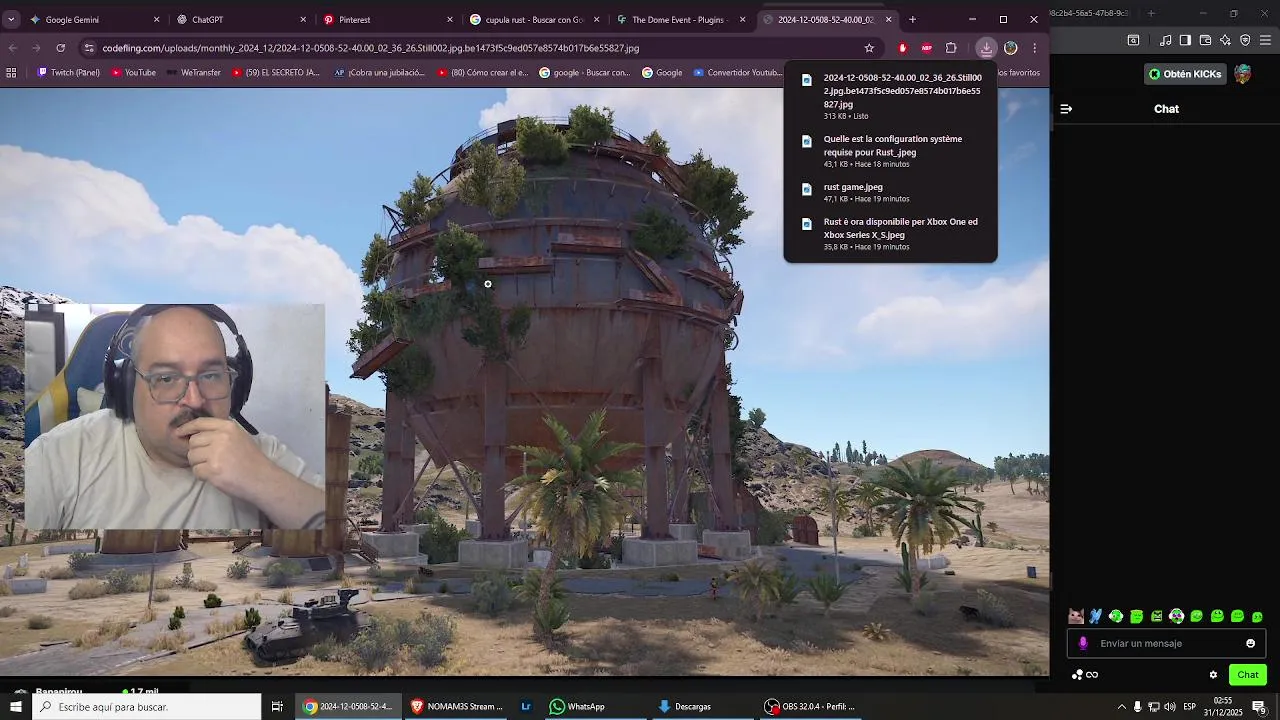
Task: Select the cat face emote in chat
Action: pos(1076,616)
